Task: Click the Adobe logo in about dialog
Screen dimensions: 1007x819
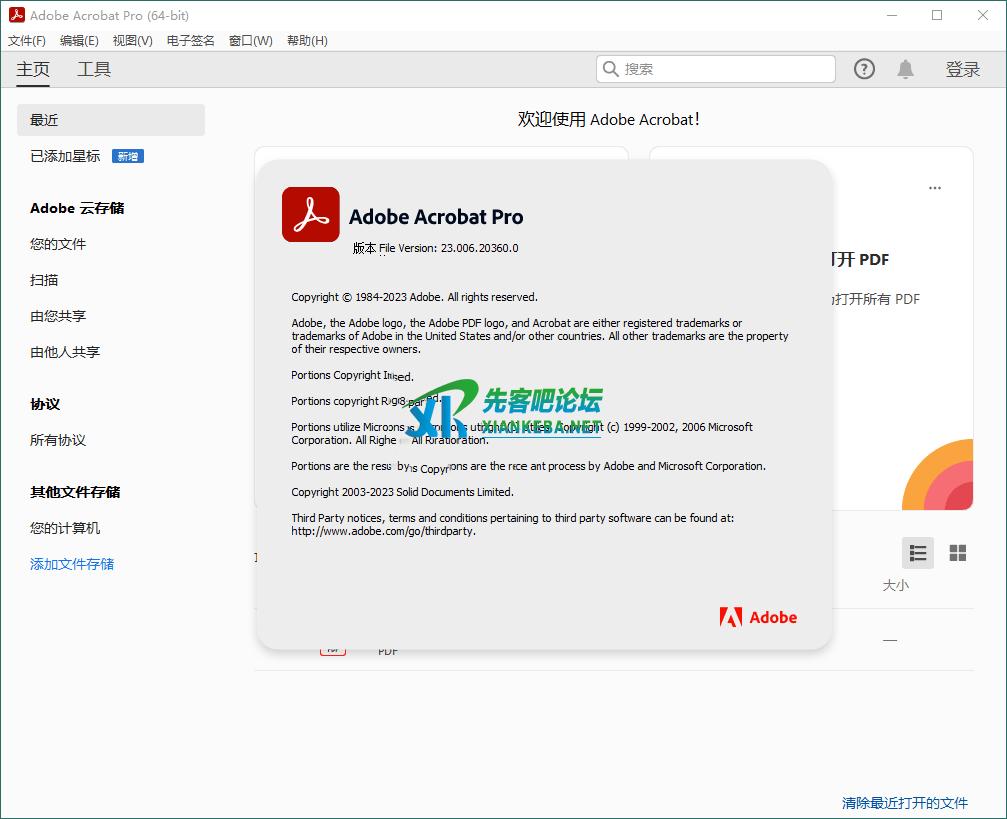Action: (x=758, y=617)
